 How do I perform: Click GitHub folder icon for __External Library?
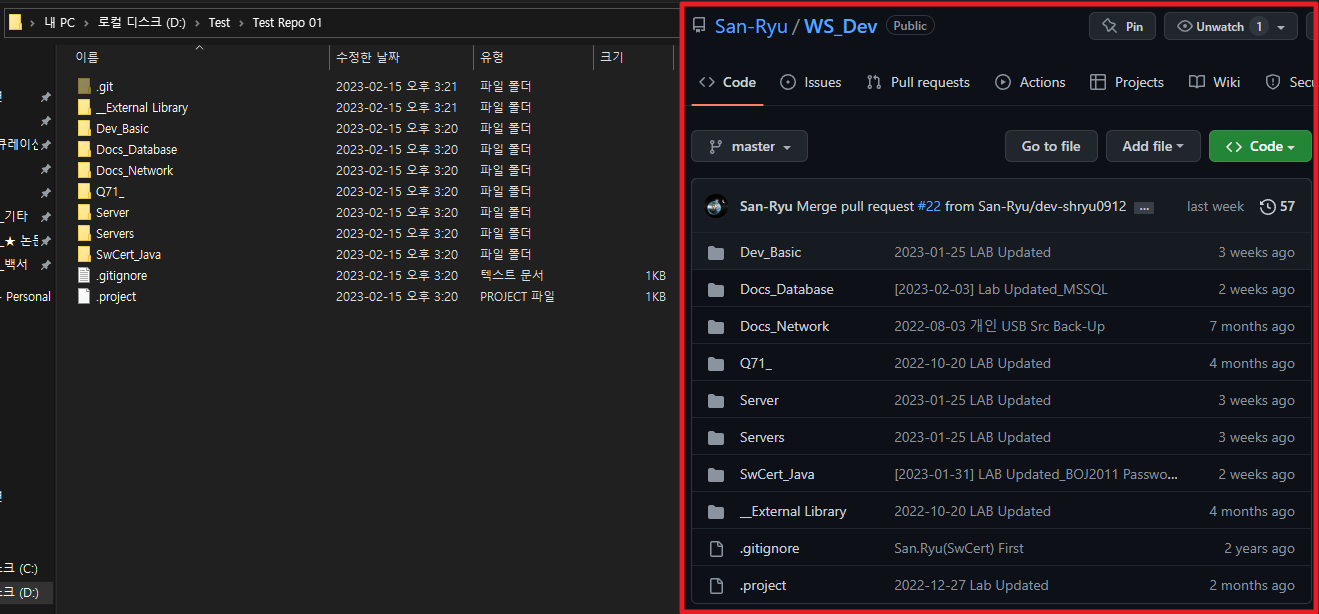pos(716,512)
